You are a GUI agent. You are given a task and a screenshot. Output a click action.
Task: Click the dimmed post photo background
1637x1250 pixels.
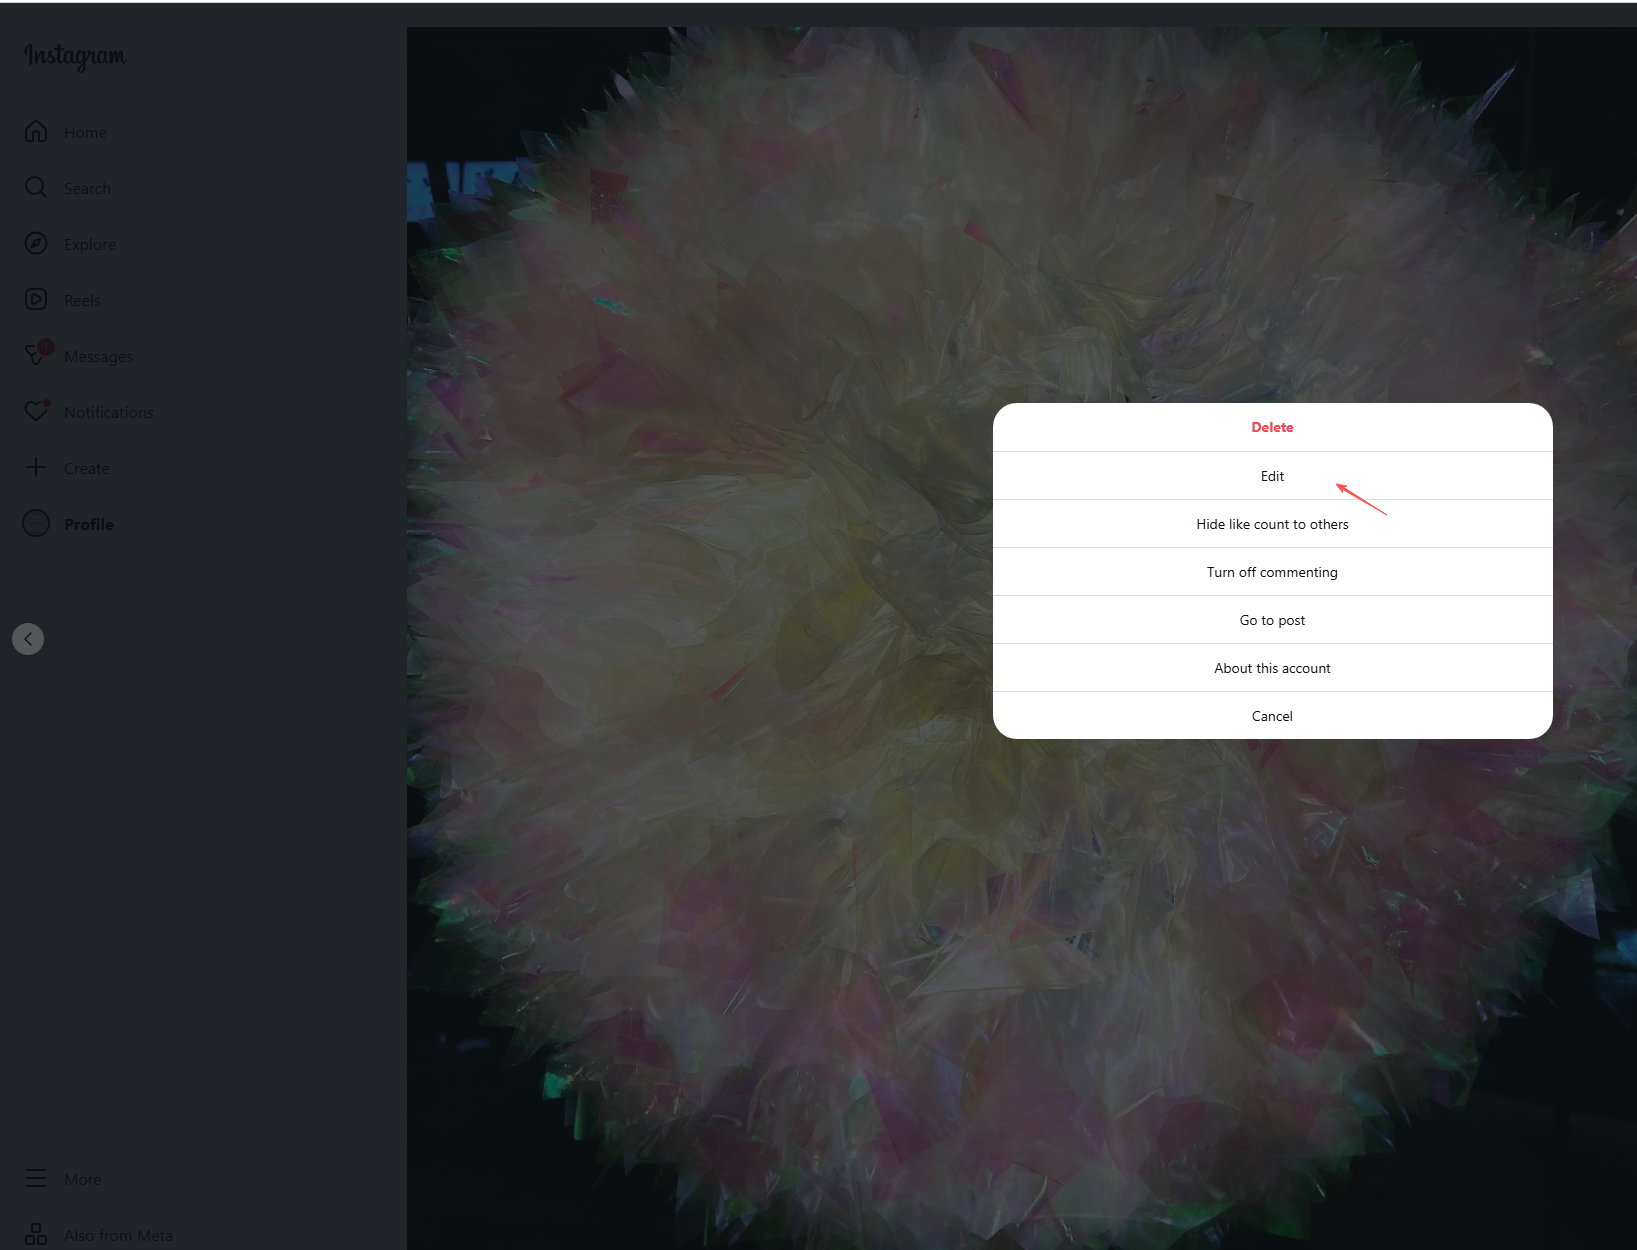[700, 900]
